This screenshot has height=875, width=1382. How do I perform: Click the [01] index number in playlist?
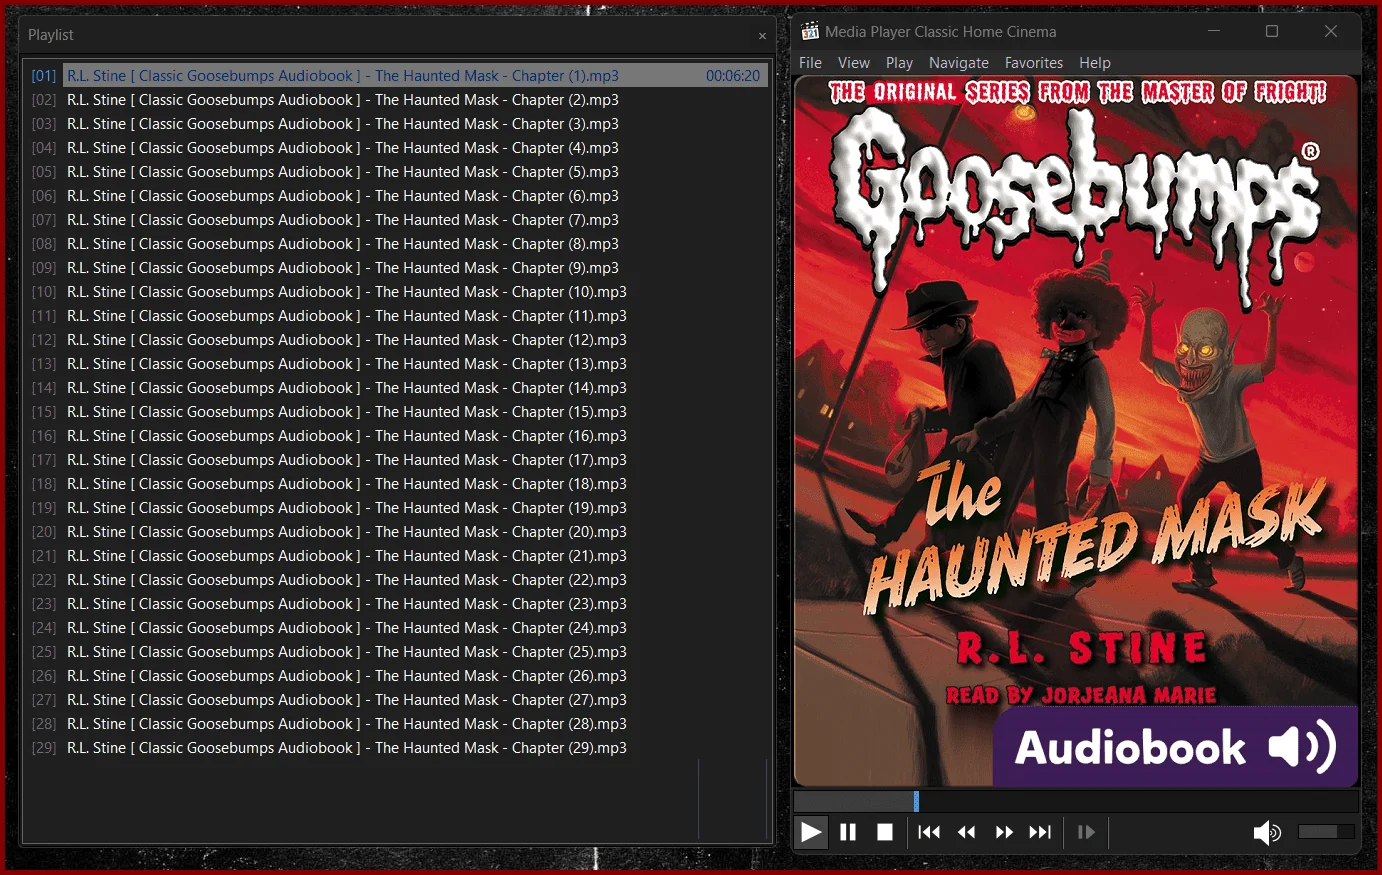(43, 75)
